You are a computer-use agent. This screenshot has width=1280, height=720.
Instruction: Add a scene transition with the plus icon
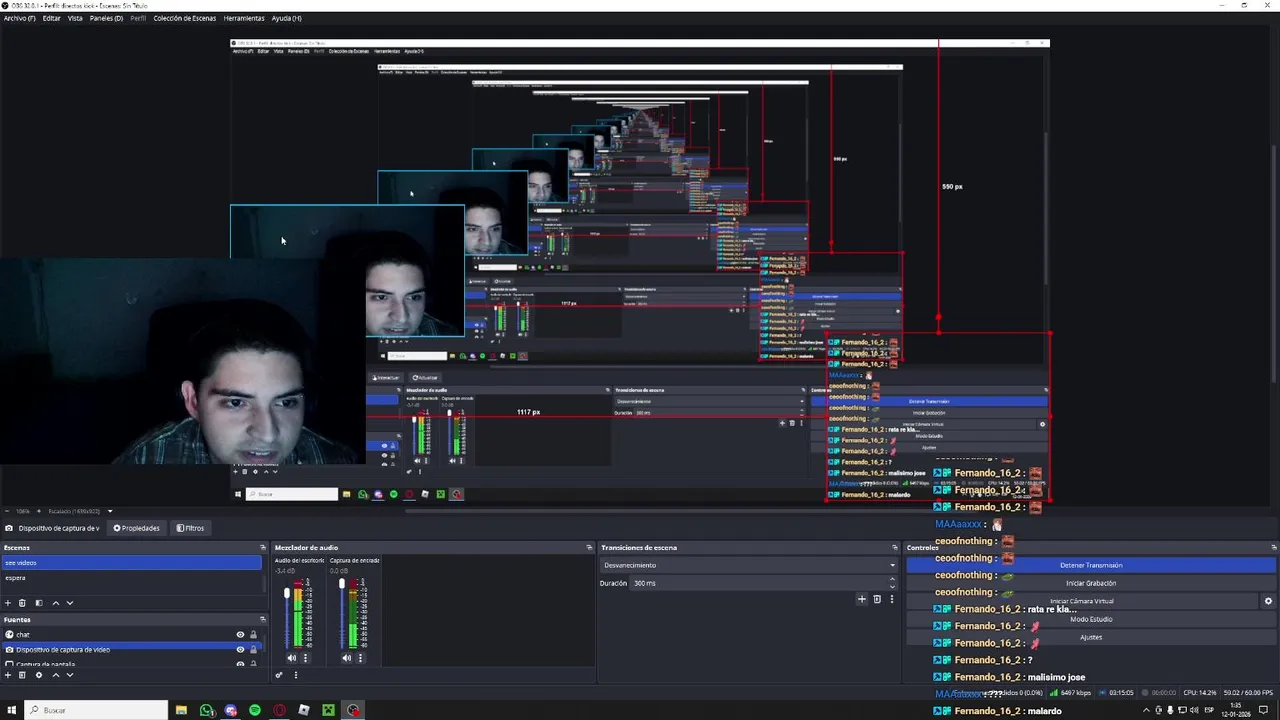(862, 599)
